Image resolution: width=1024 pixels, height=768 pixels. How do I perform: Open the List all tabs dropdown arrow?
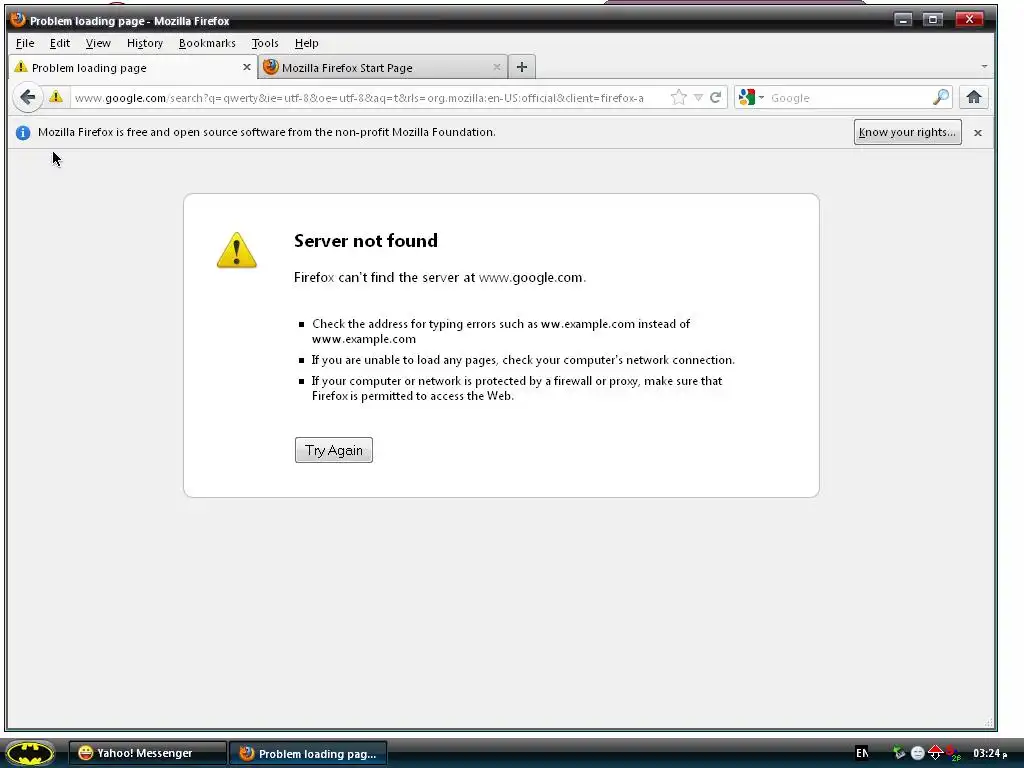pos(984,67)
